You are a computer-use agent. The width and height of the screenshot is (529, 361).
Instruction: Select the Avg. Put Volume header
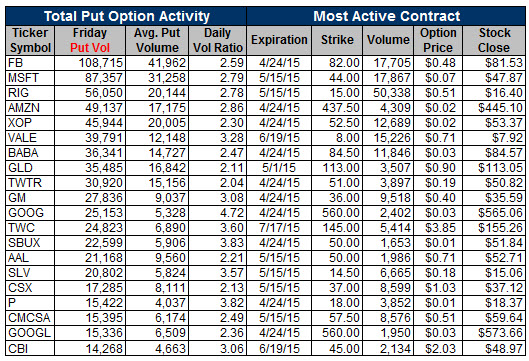[157, 40]
